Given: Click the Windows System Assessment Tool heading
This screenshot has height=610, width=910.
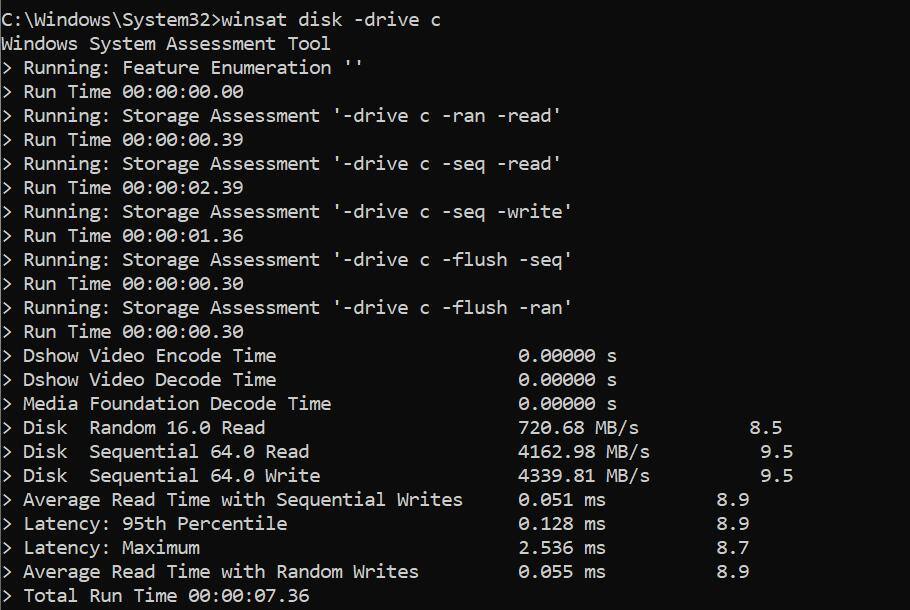Looking at the screenshot, I should [x=166, y=43].
